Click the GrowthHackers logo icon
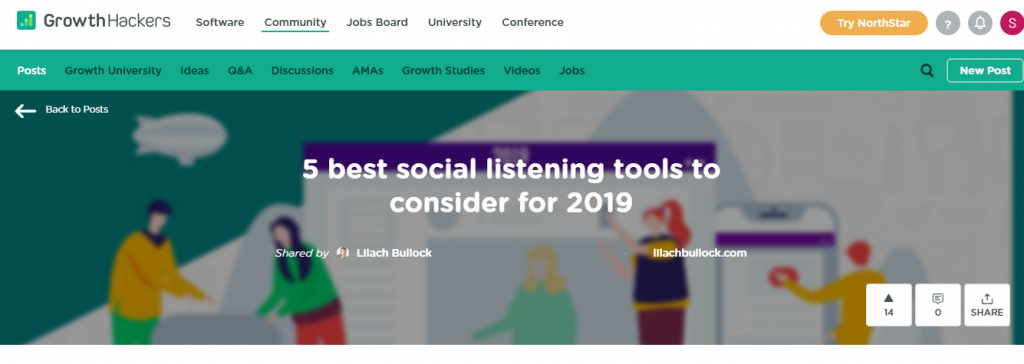1024x364 pixels. click(27, 21)
